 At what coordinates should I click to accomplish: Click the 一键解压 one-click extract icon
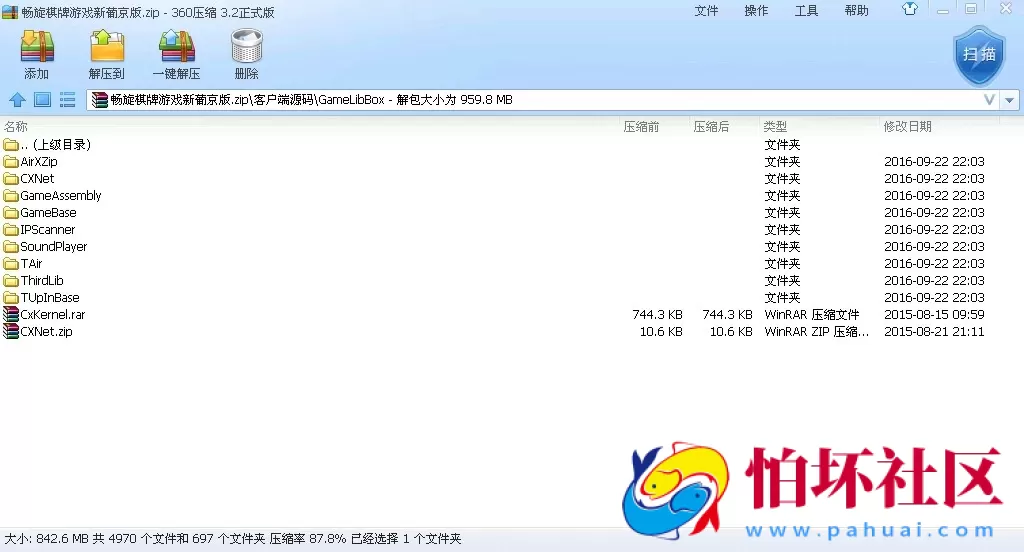click(176, 47)
